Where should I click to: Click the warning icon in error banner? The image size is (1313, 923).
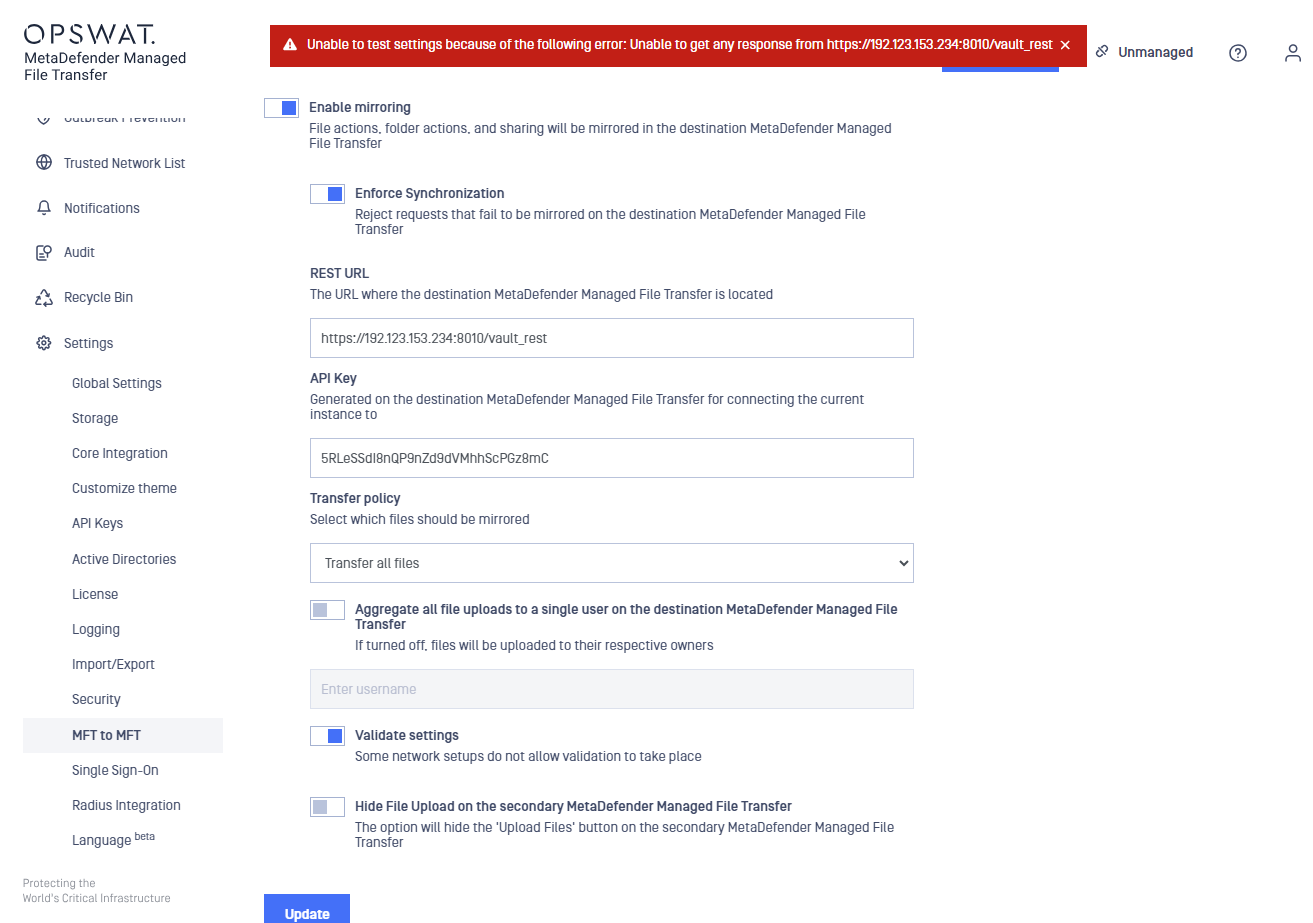pos(290,45)
